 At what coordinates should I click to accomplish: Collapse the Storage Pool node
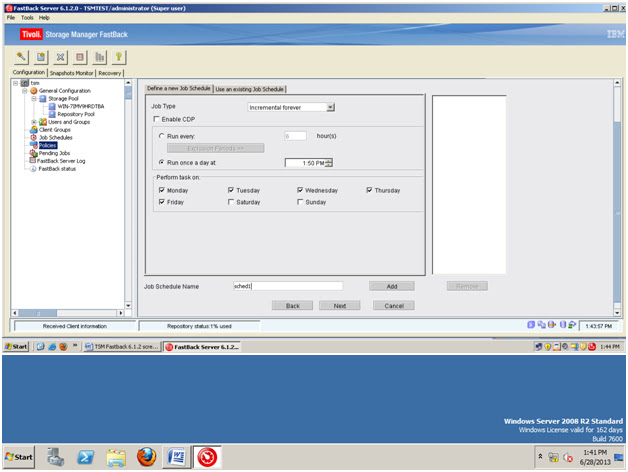point(34,99)
